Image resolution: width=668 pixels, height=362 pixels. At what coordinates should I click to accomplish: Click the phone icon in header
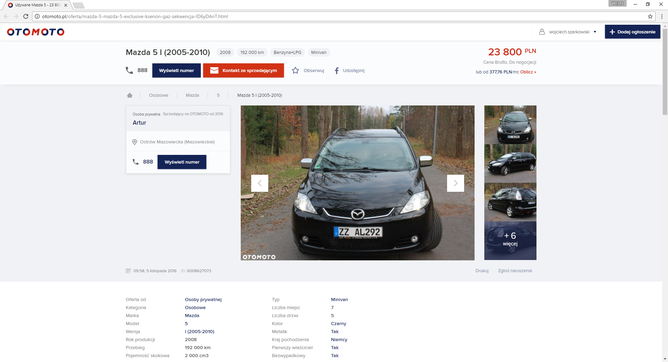coord(129,70)
